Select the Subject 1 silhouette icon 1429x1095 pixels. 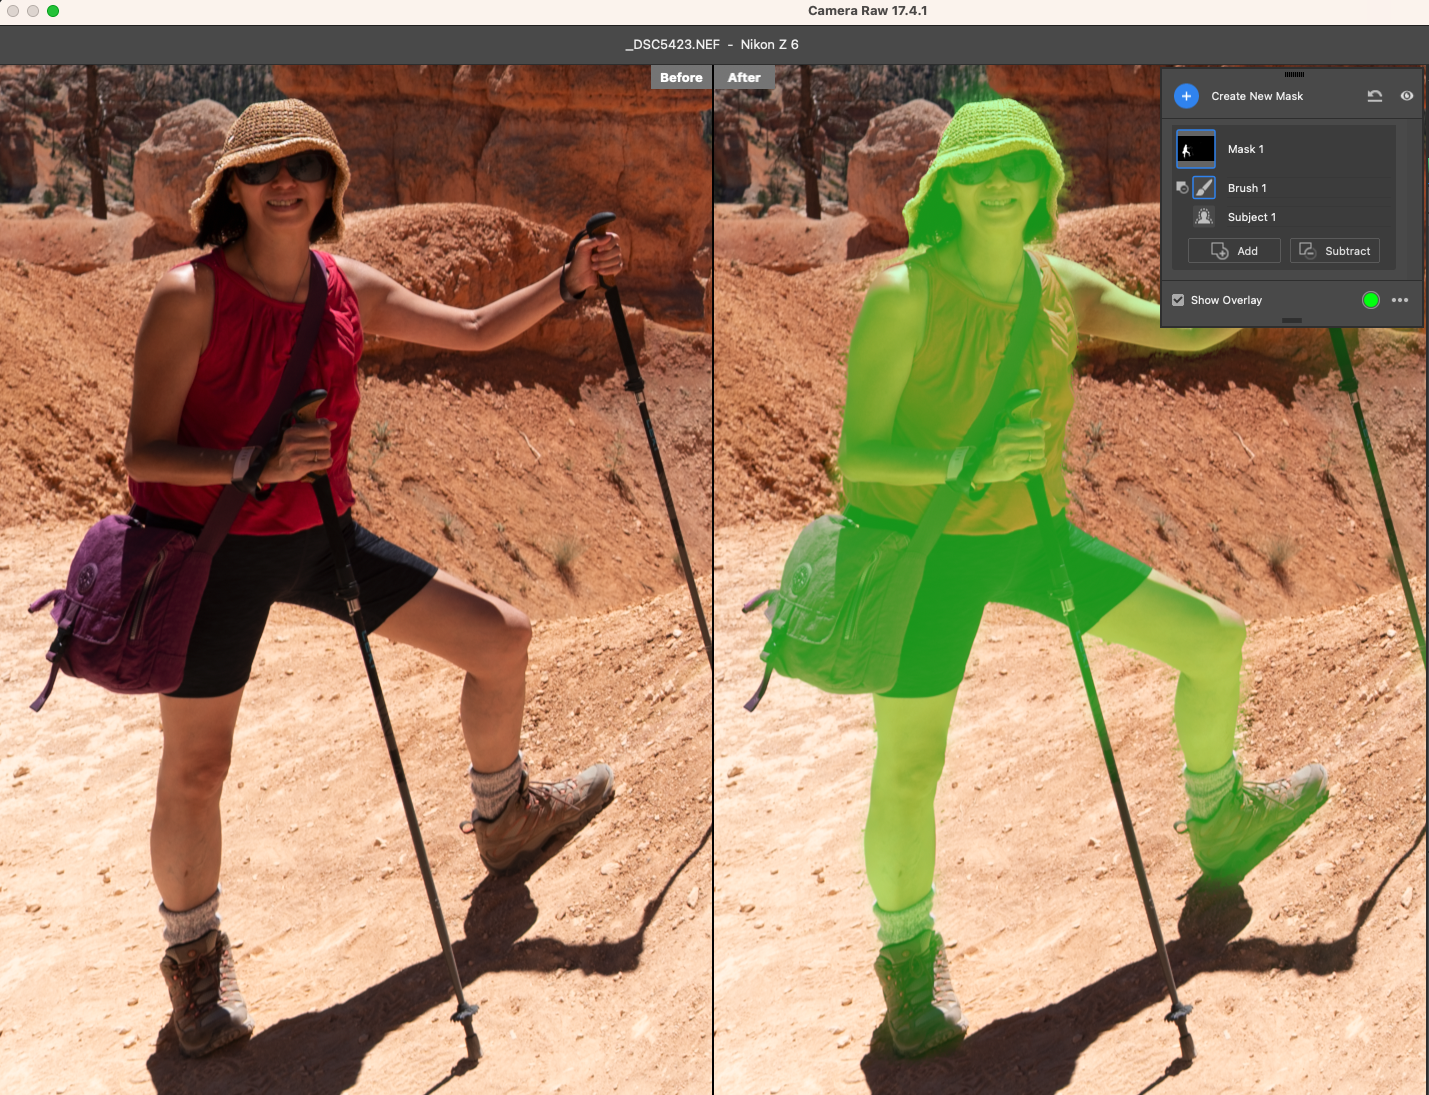coord(1204,217)
